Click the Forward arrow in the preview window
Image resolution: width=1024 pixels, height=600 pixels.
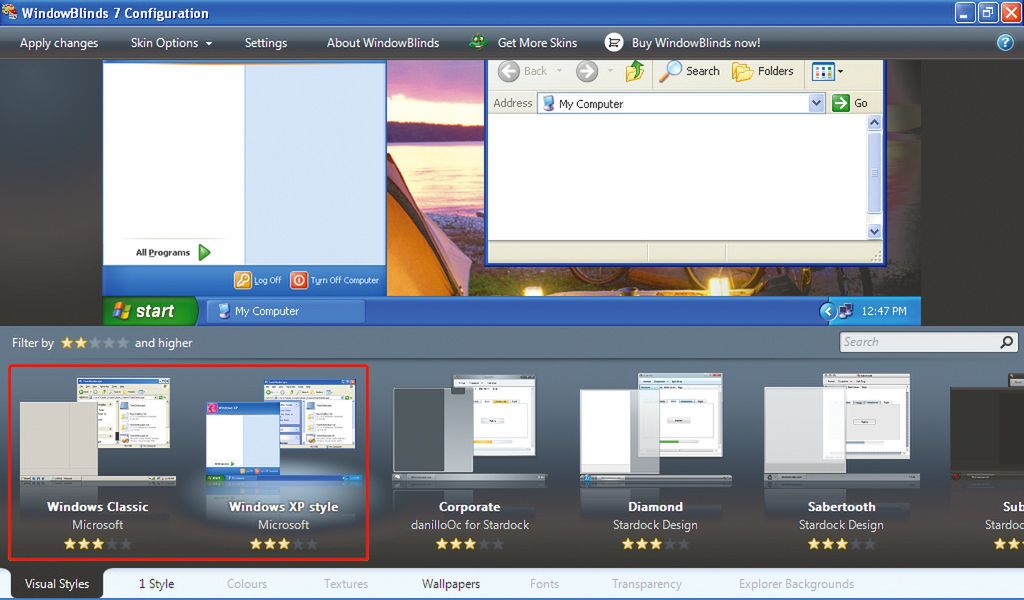click(x=586, y=71)
